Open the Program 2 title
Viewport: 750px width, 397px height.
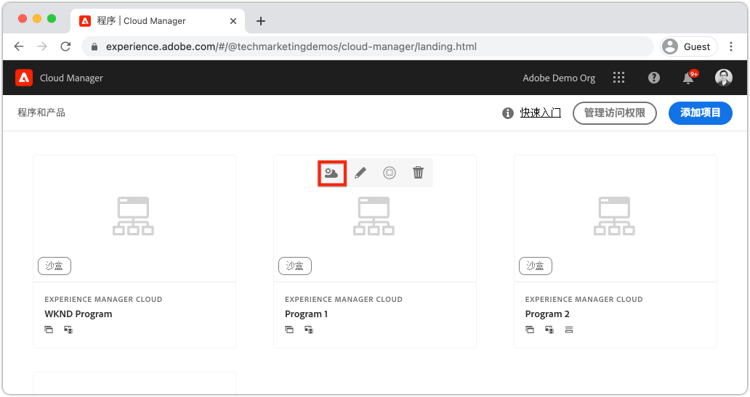pyautogui.click(x=547, y=314)
